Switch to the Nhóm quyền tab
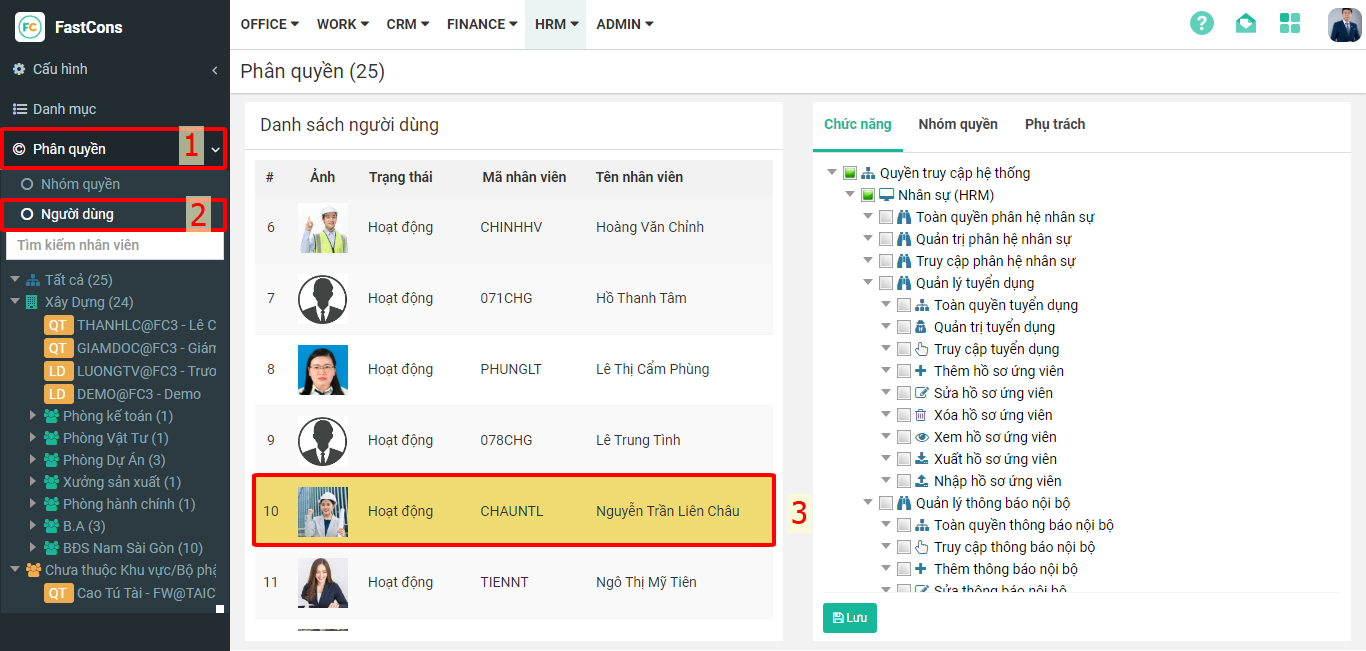The width and height of the screenshot is (1366, 651). [958, 124]
